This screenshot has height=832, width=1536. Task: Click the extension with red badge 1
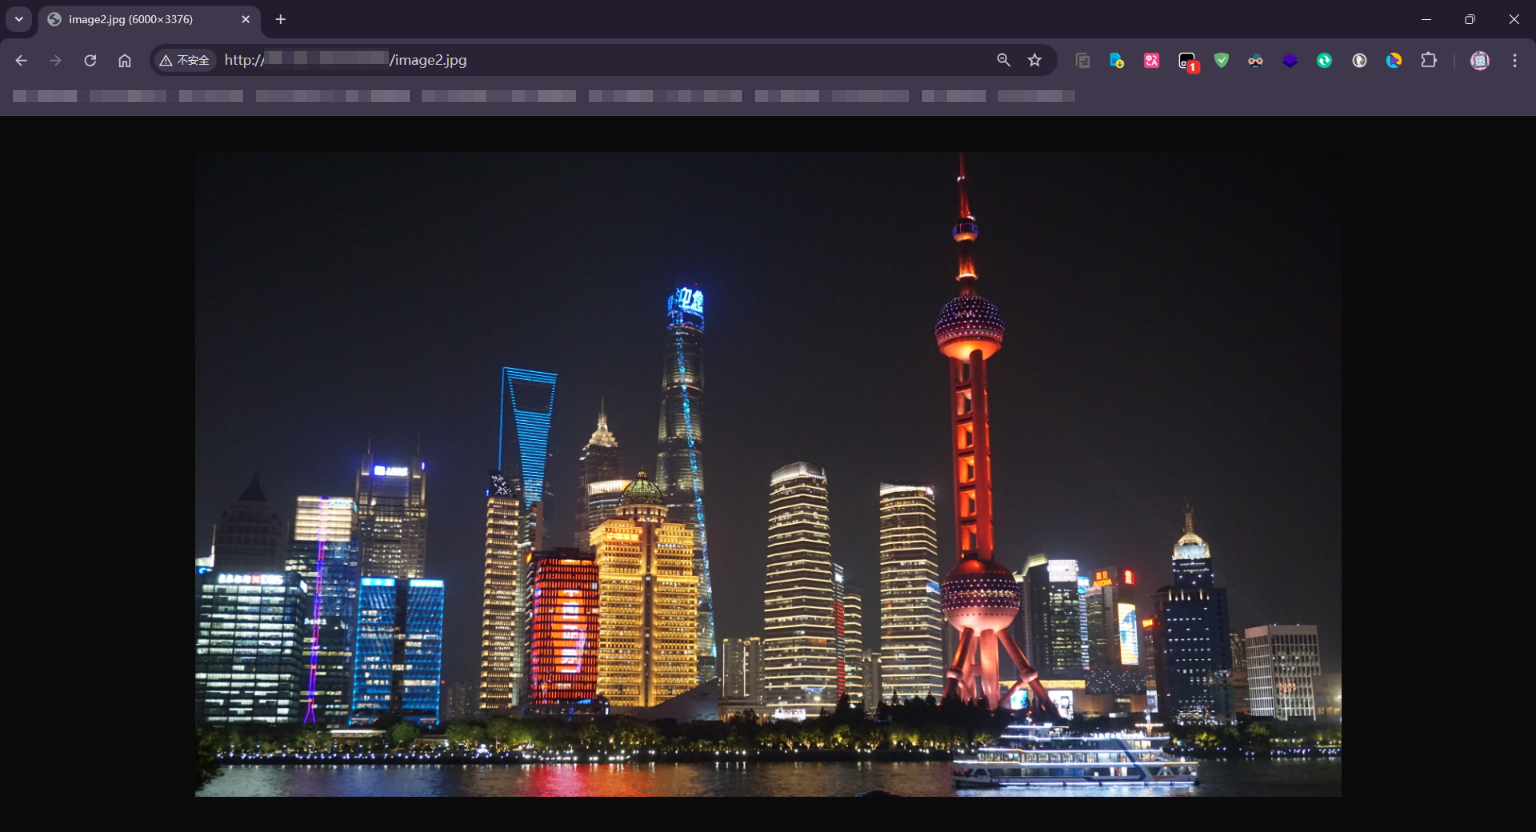click(x=1187, y=61)
